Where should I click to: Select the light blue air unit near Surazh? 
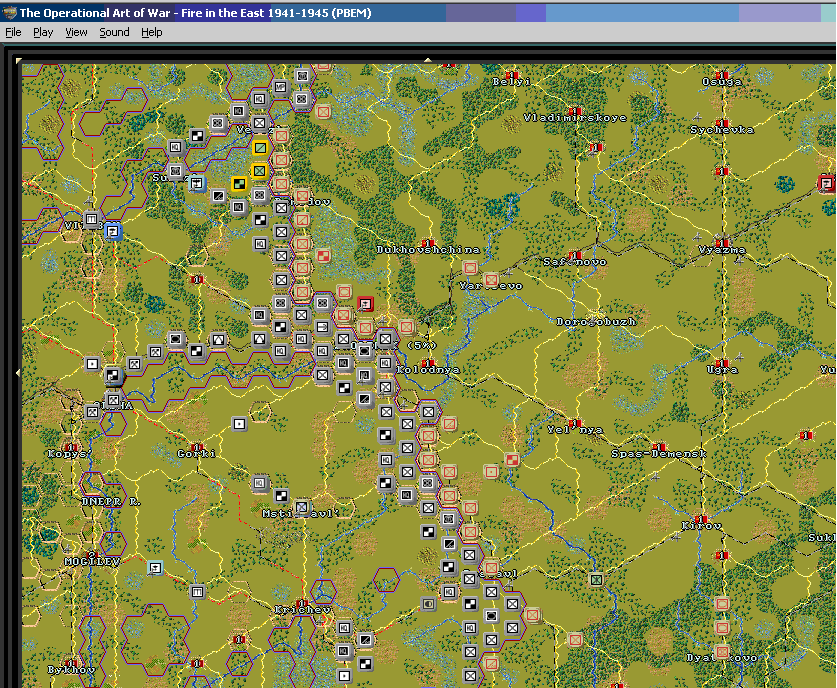coord(197,184)
